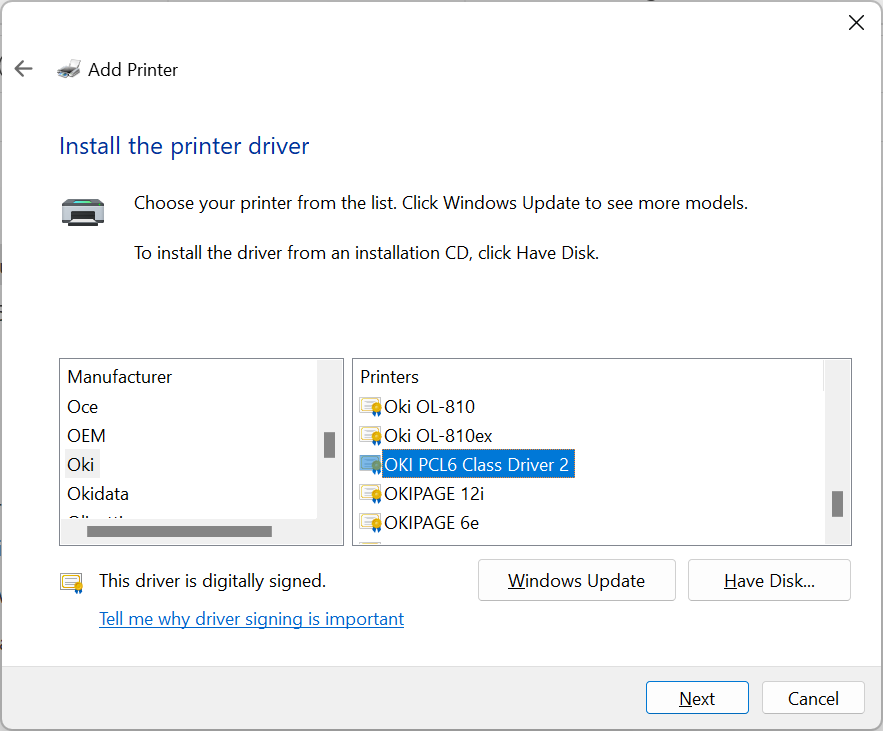Select OEM manufacturer
Screen dimensions: 883x731
pyautogui.click(x=86, y=435)
